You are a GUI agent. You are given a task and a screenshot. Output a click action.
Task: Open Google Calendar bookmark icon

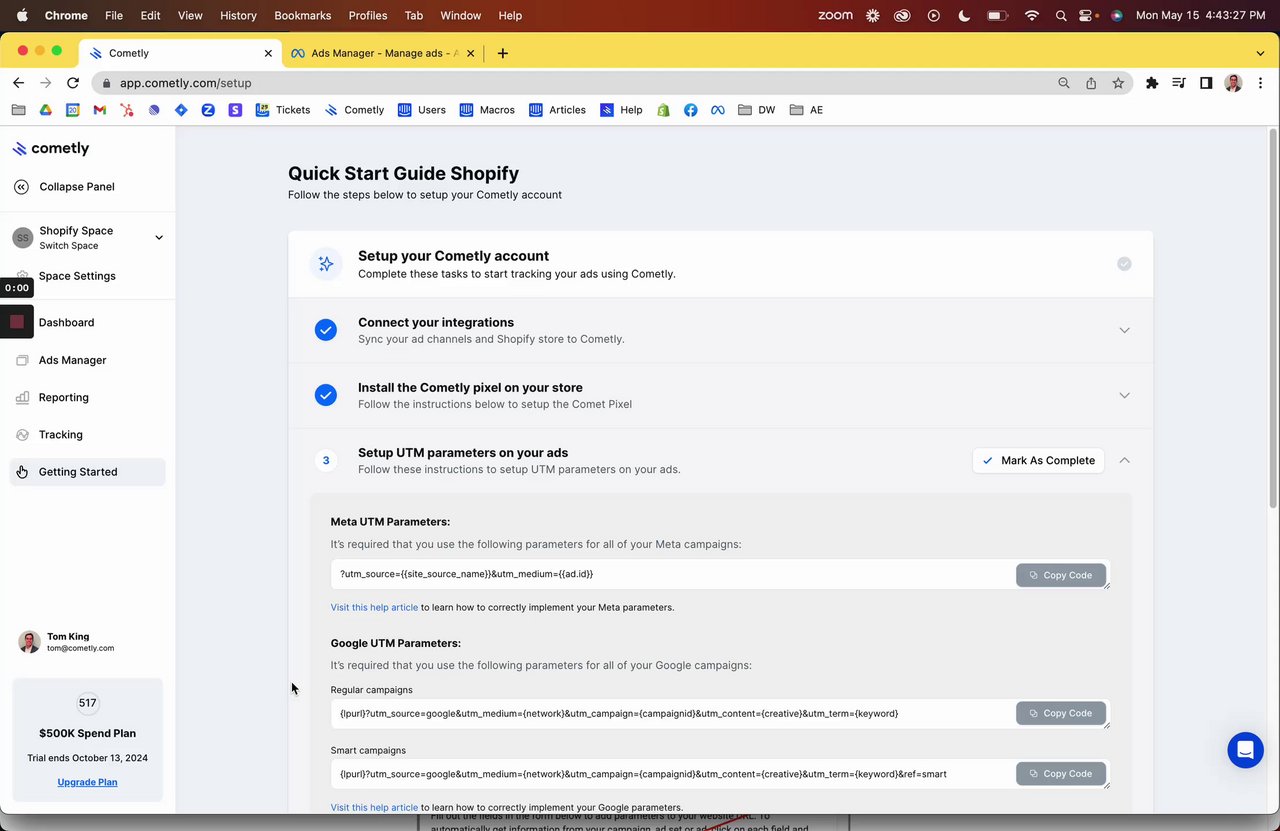72,110
